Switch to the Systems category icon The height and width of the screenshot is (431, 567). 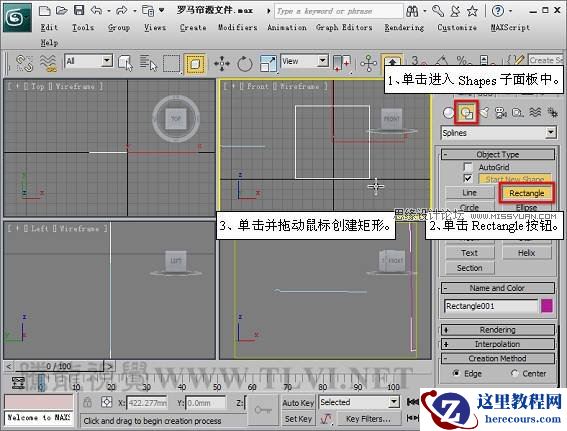click(553, 113)
